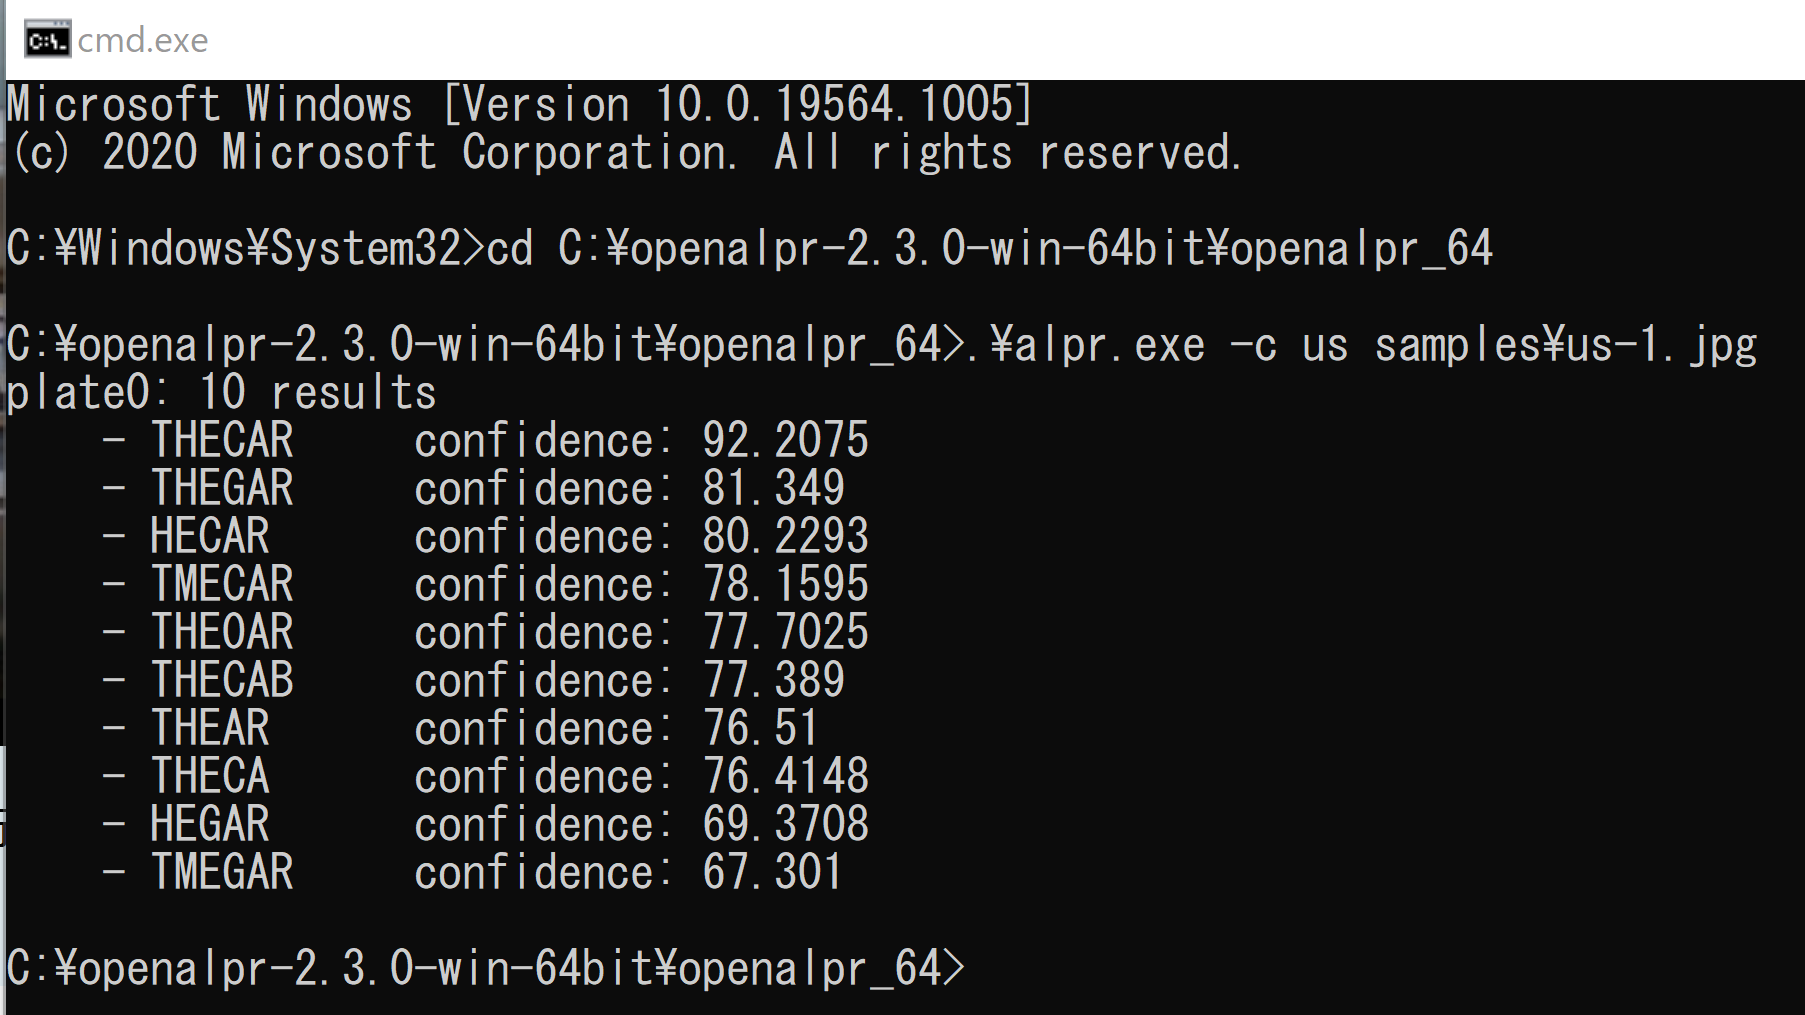1805x1015 pixels.
Task: Click the THECA result line
Action: coord(485,776)
